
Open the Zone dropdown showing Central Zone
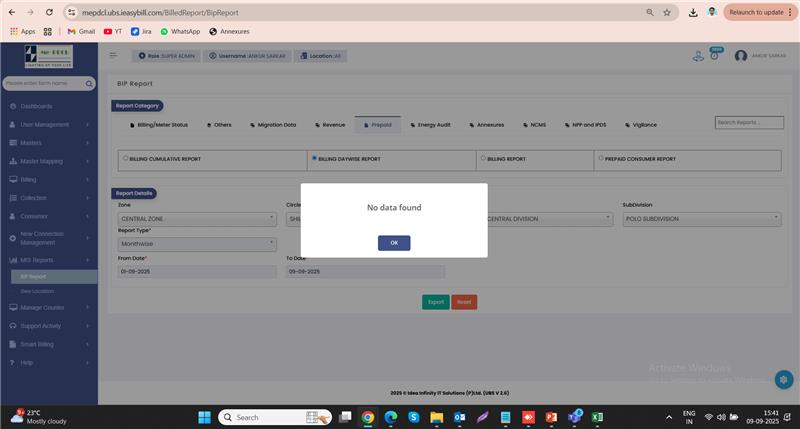pos(197,219)
